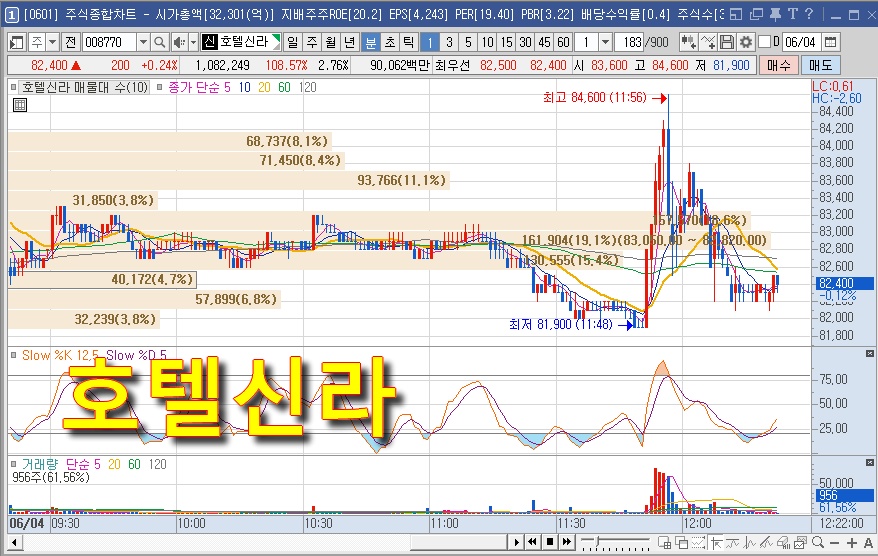Image resolution: width=878 pixels, height=556 pixels.
Task: Toggle the 거래량 volume indicator checkbox
Action: pos(13,464)
